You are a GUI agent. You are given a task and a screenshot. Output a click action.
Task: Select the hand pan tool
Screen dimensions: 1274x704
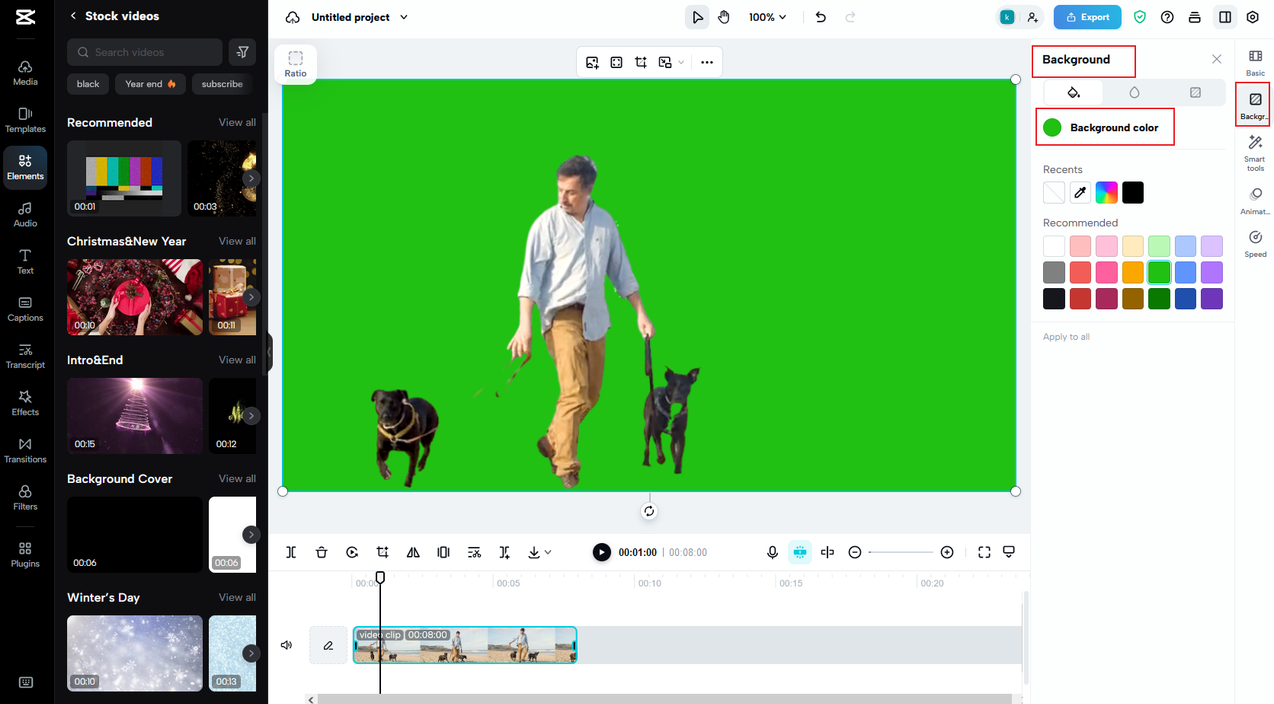(724, 17)
